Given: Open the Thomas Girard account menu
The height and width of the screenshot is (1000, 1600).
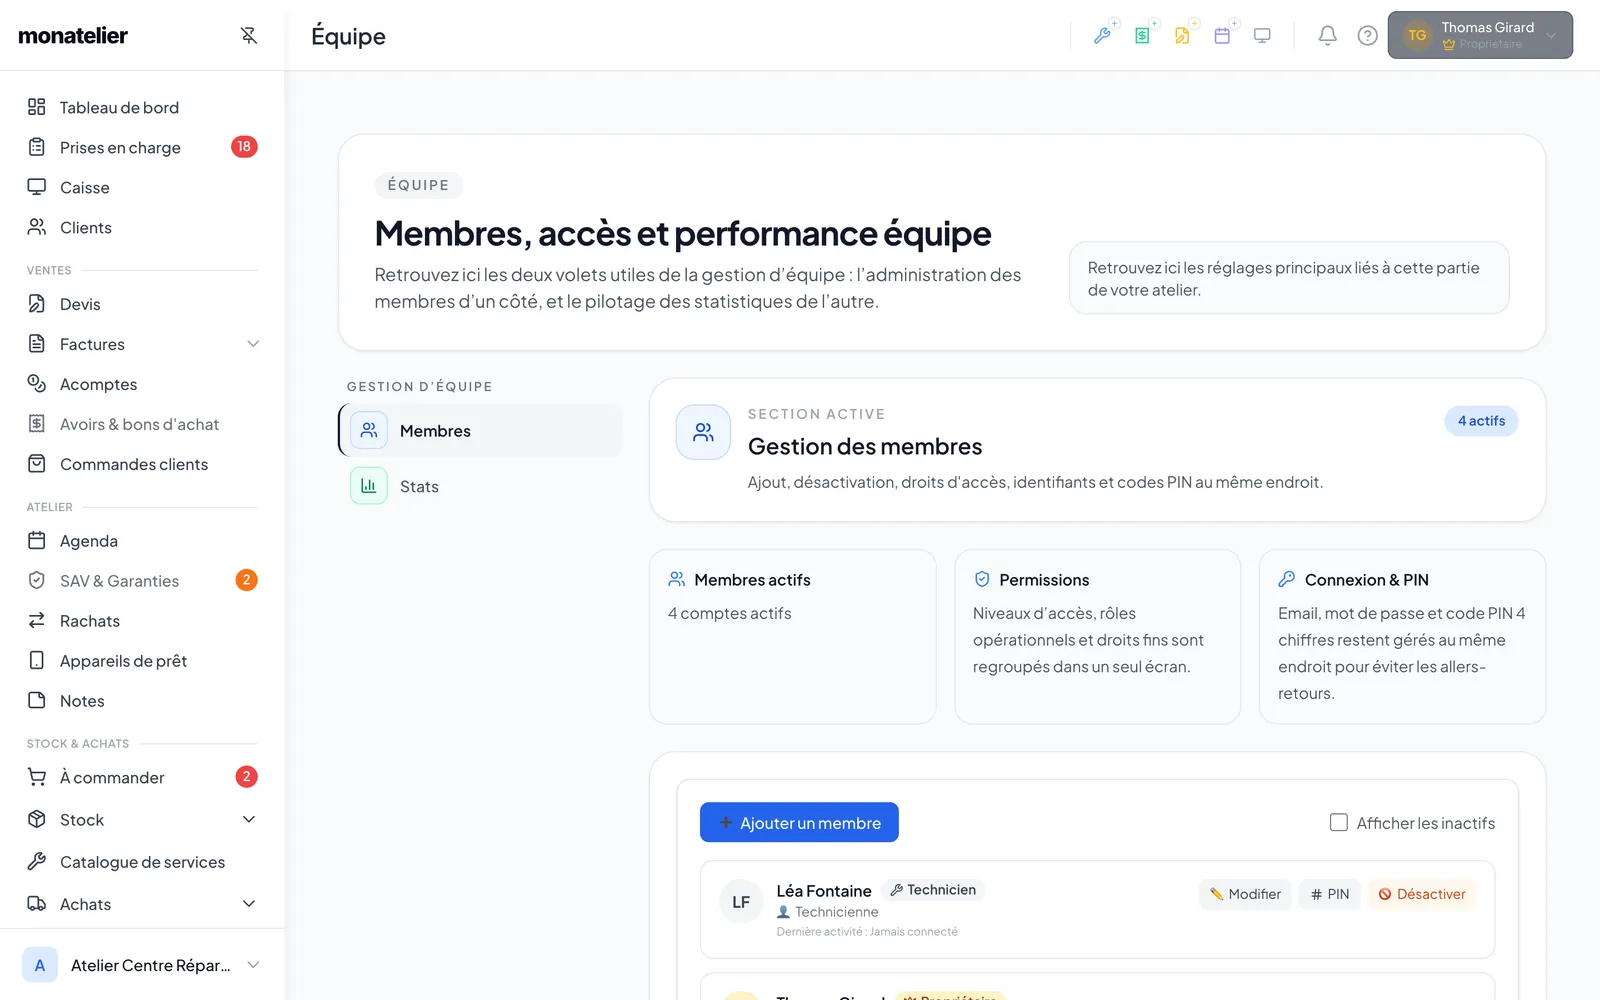Looking at the screenshot, I should [x=1480, y=35].
